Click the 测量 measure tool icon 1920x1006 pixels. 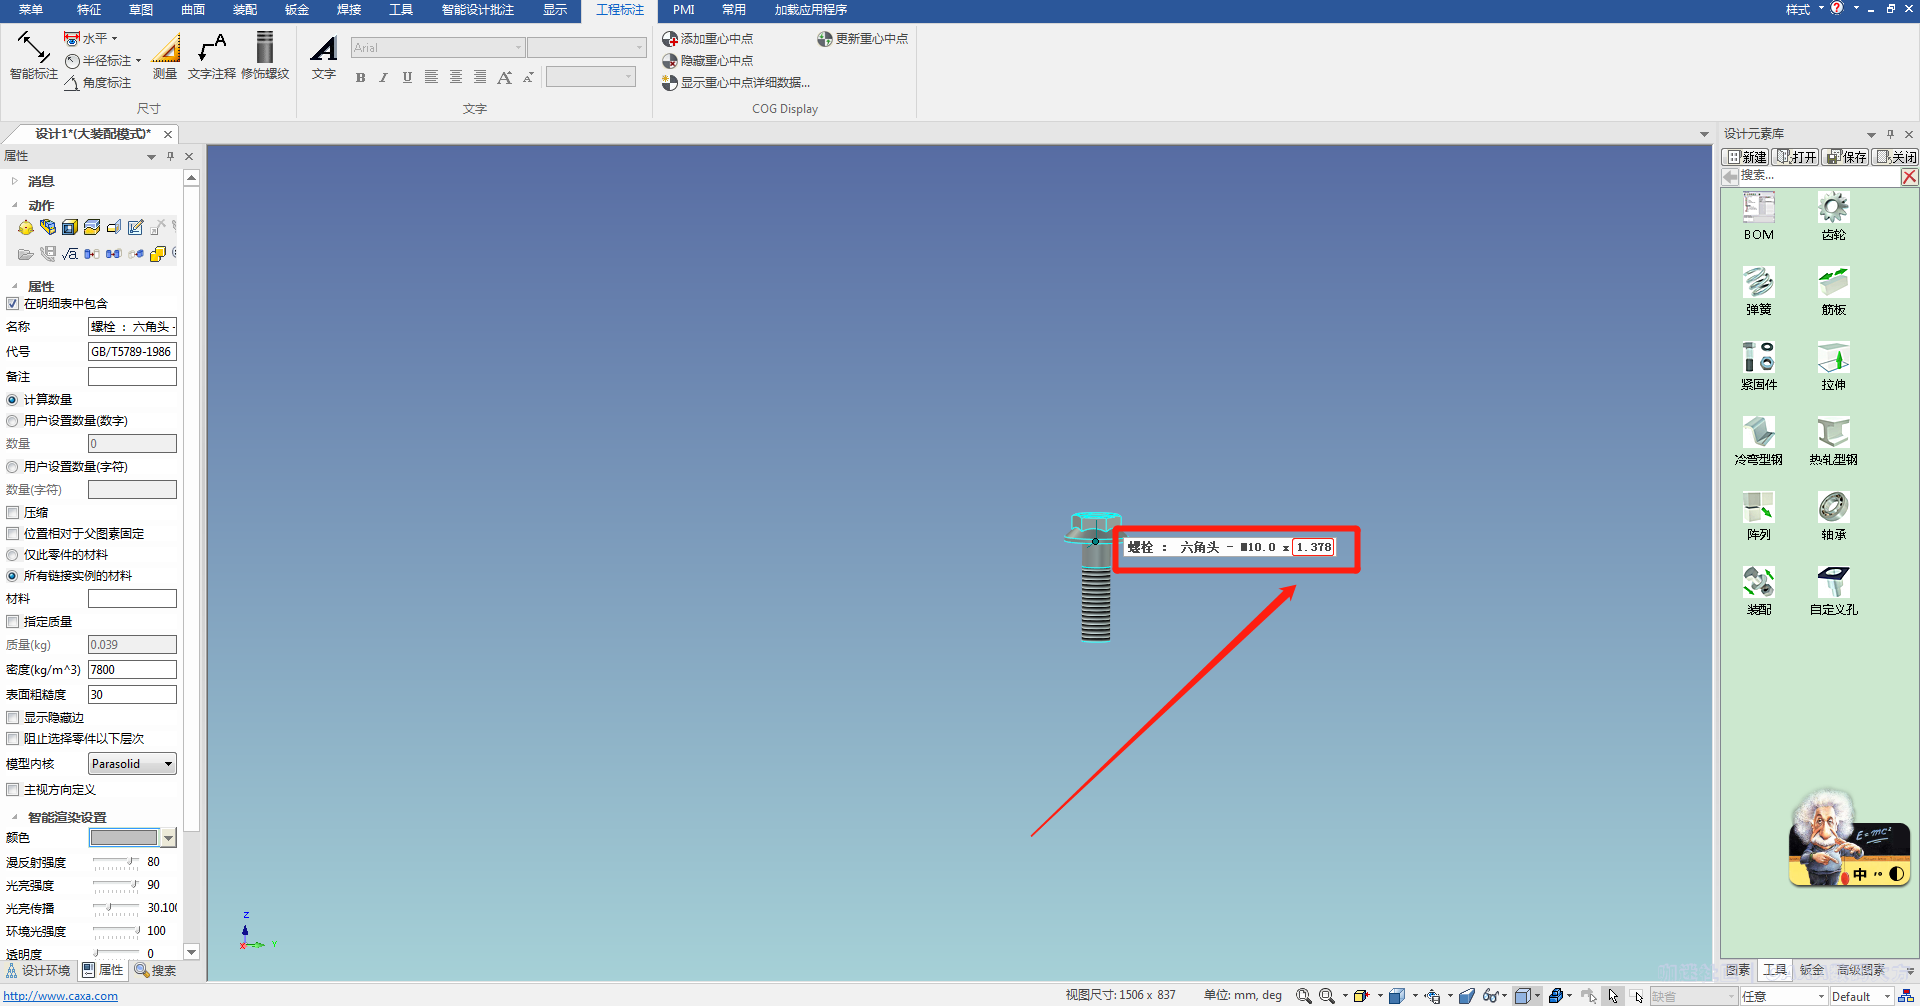coord(165,55)
